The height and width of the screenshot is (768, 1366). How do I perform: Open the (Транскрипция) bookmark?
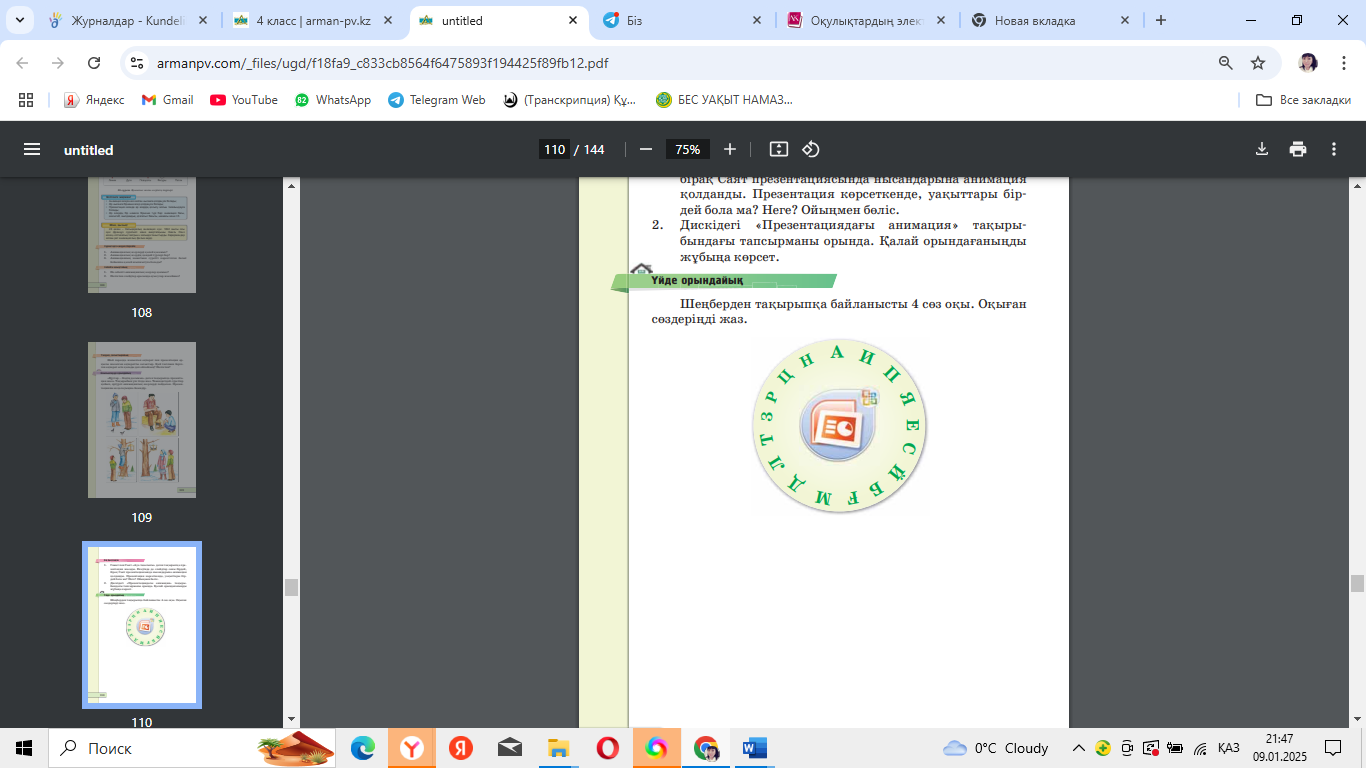point(569,100)
